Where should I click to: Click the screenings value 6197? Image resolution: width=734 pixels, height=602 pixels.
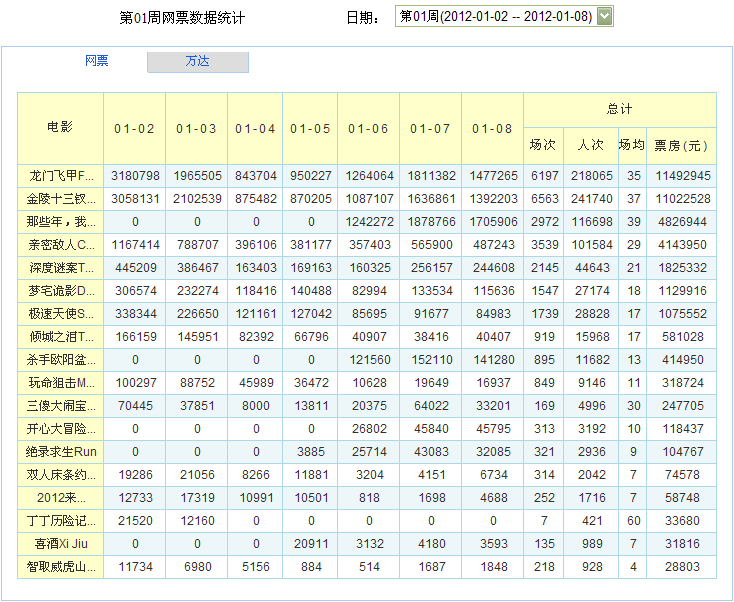tap(544, 176)
